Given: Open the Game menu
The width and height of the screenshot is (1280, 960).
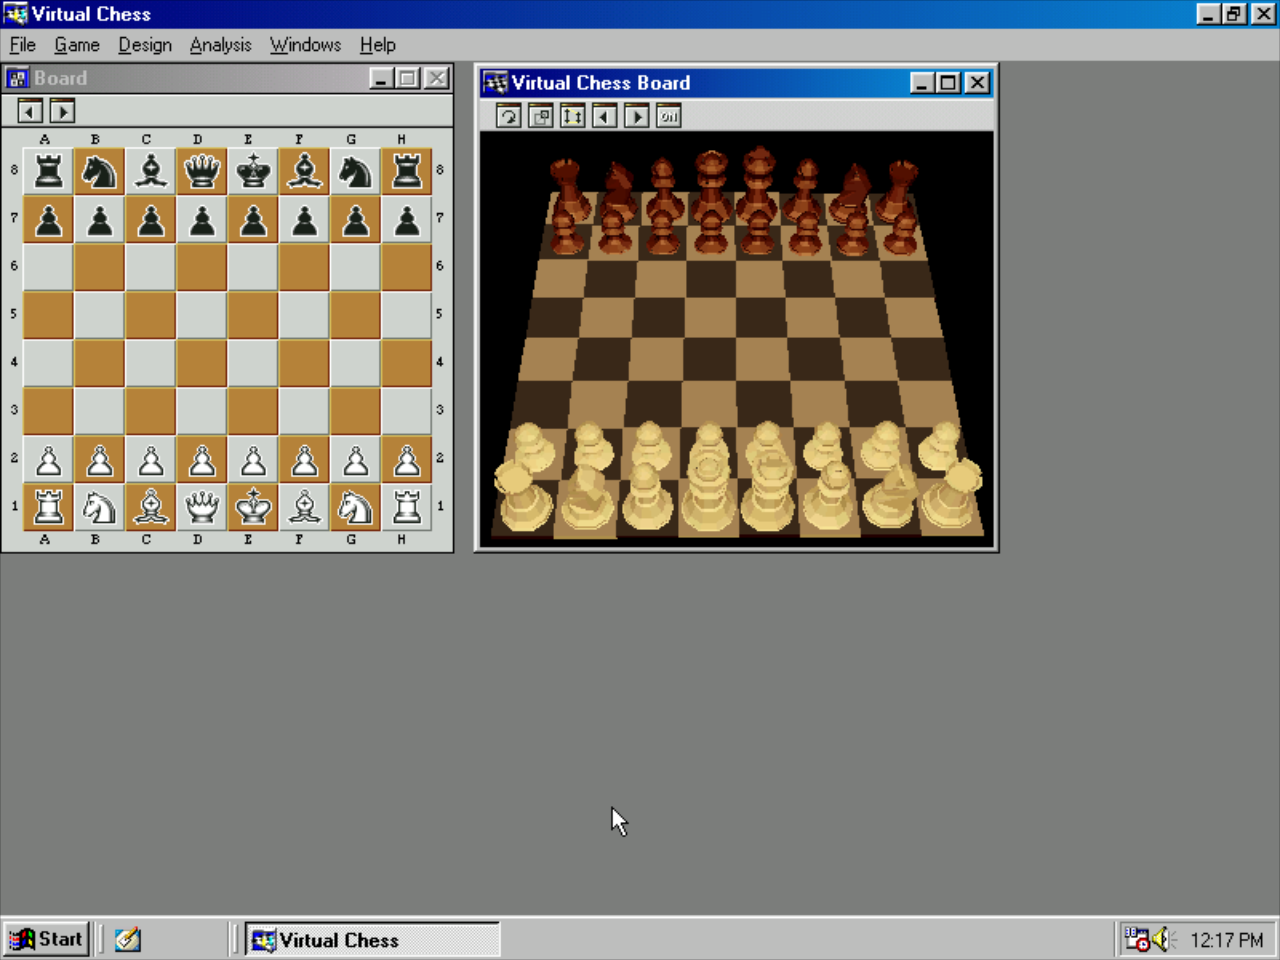Looking at the screenshot, I should point(77,45).
